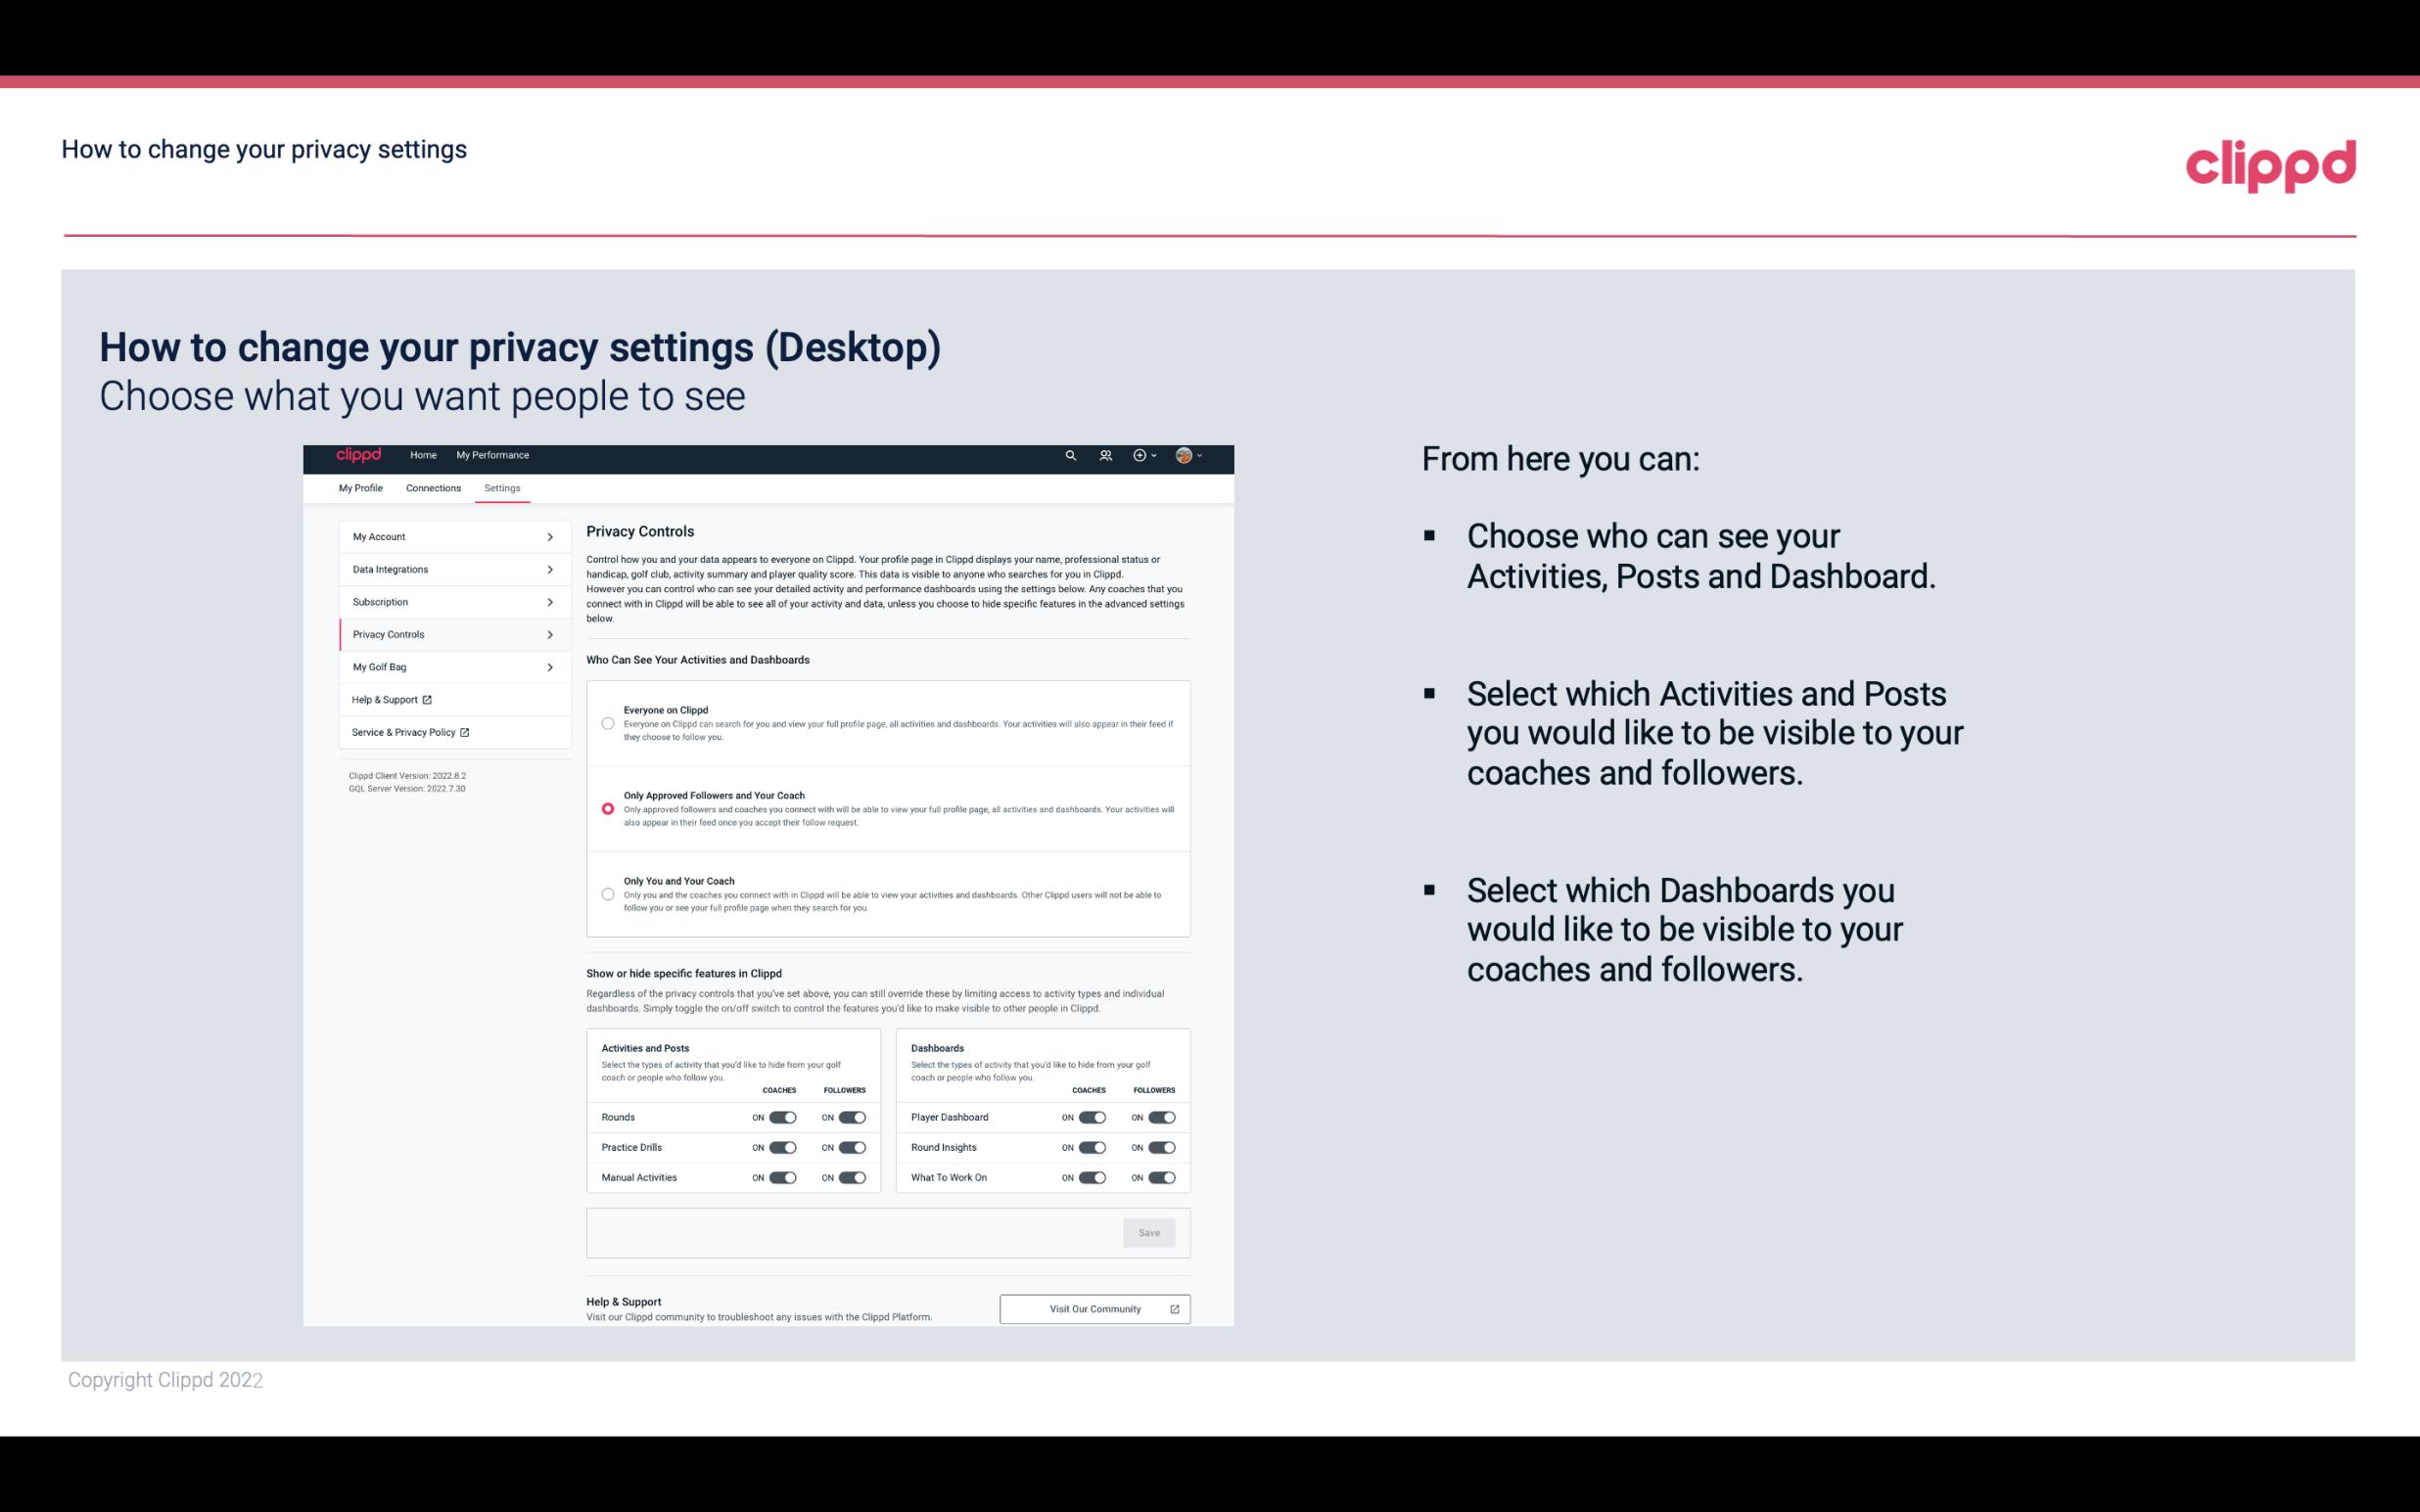
Task: Toggle Practice Drills visibility for Coaches
Action: coord(782,1148)
